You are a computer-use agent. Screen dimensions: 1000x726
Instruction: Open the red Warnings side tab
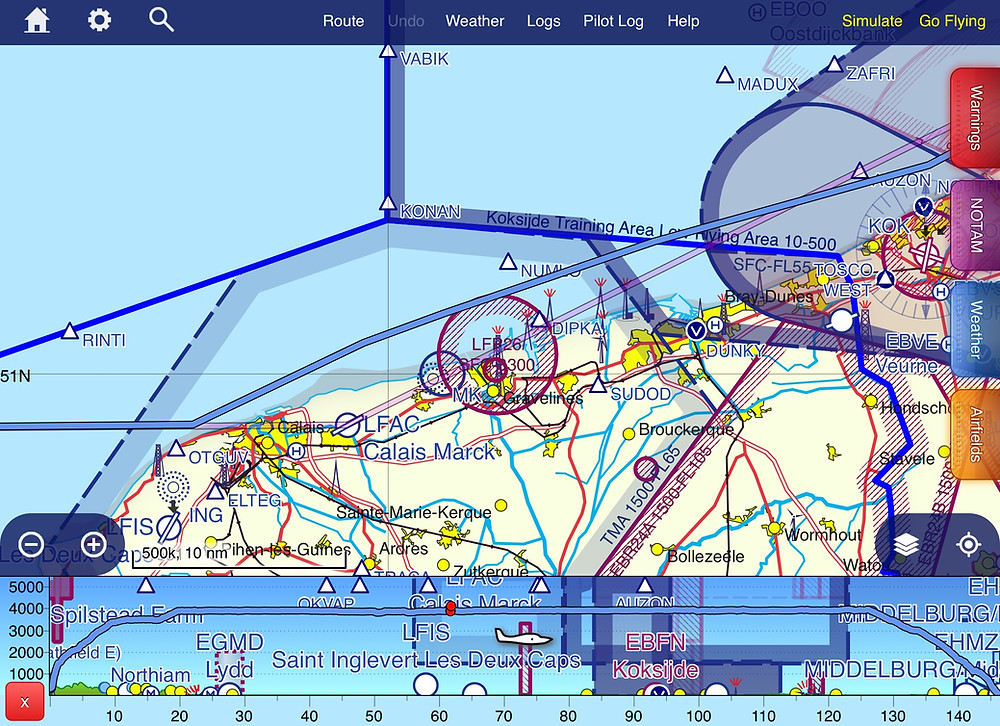pyautogui.click(x=975, y=117)
